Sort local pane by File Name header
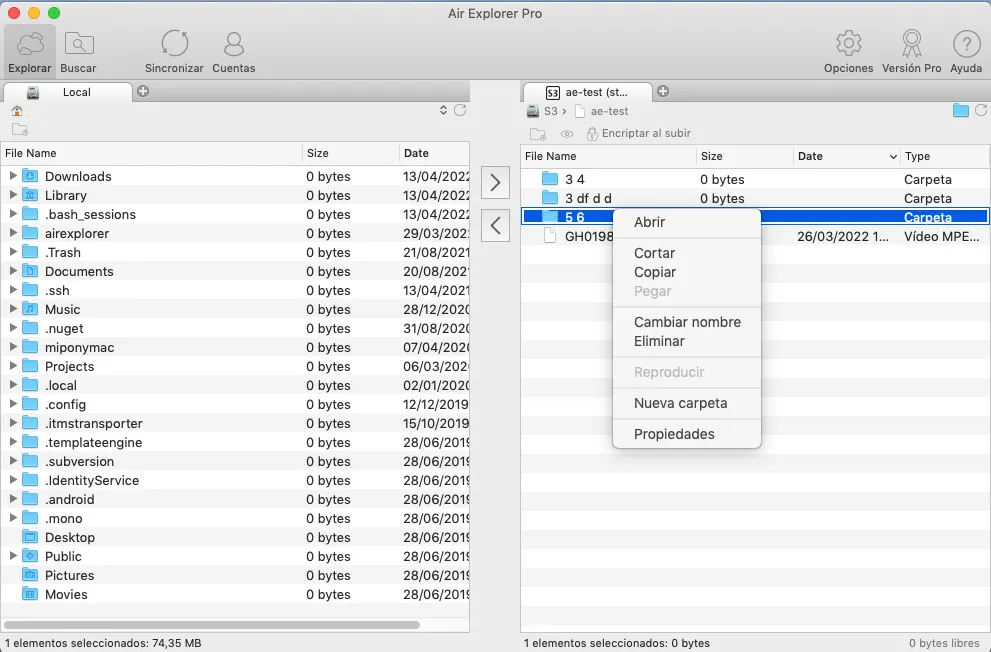 152,153
